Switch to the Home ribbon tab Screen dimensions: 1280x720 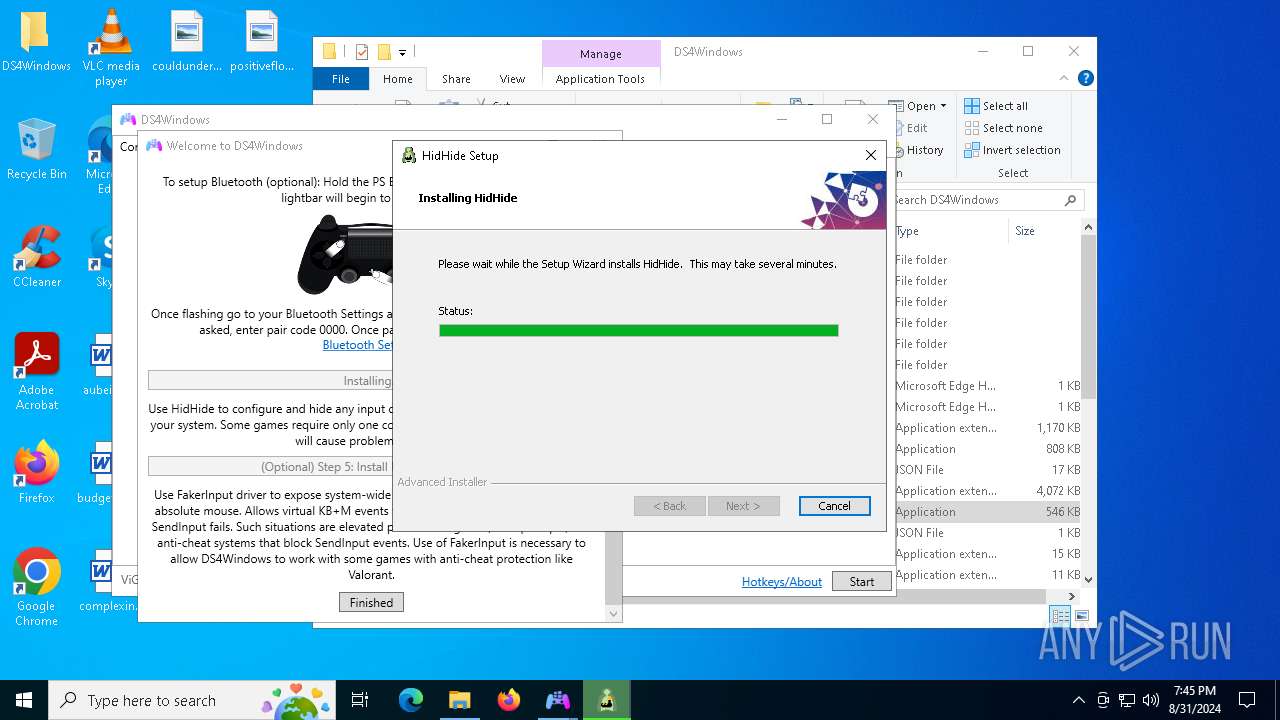[397, 79]
